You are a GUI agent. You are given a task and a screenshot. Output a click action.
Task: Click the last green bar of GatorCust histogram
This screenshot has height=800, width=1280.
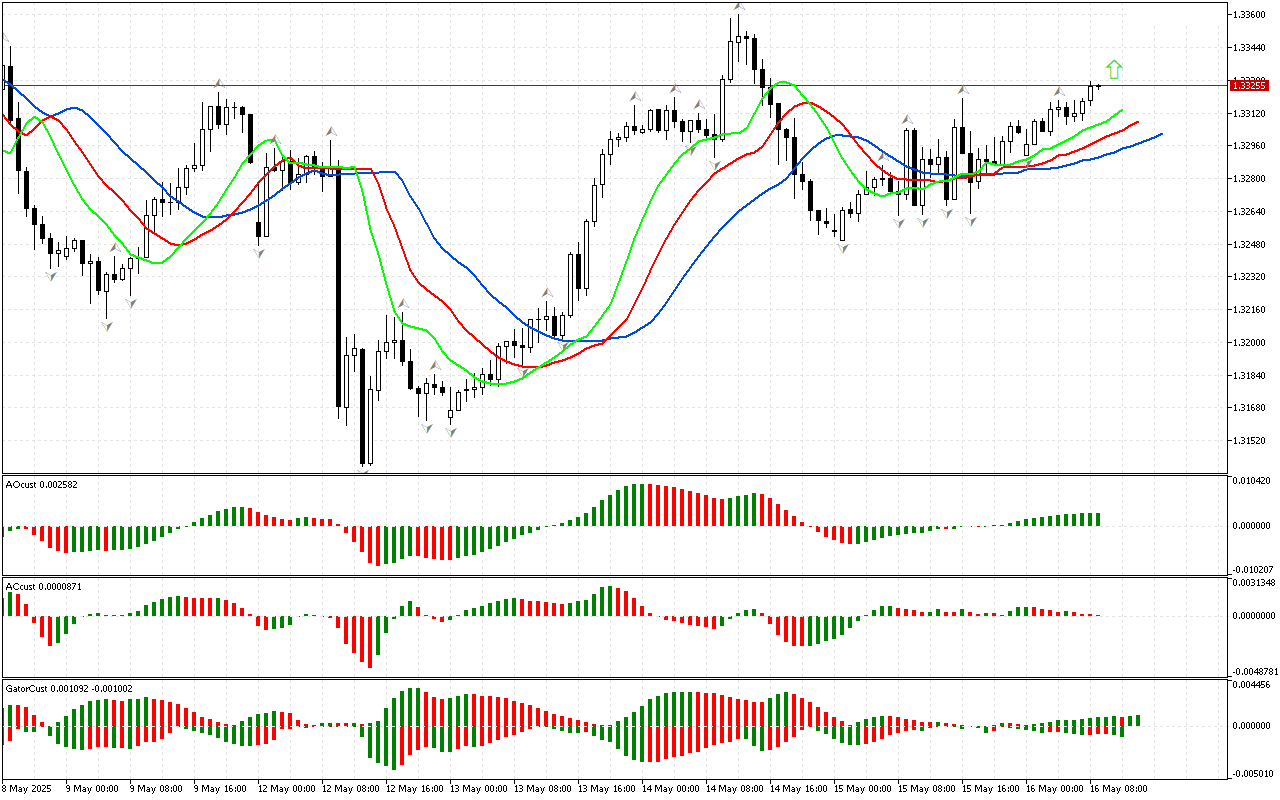1138,720
